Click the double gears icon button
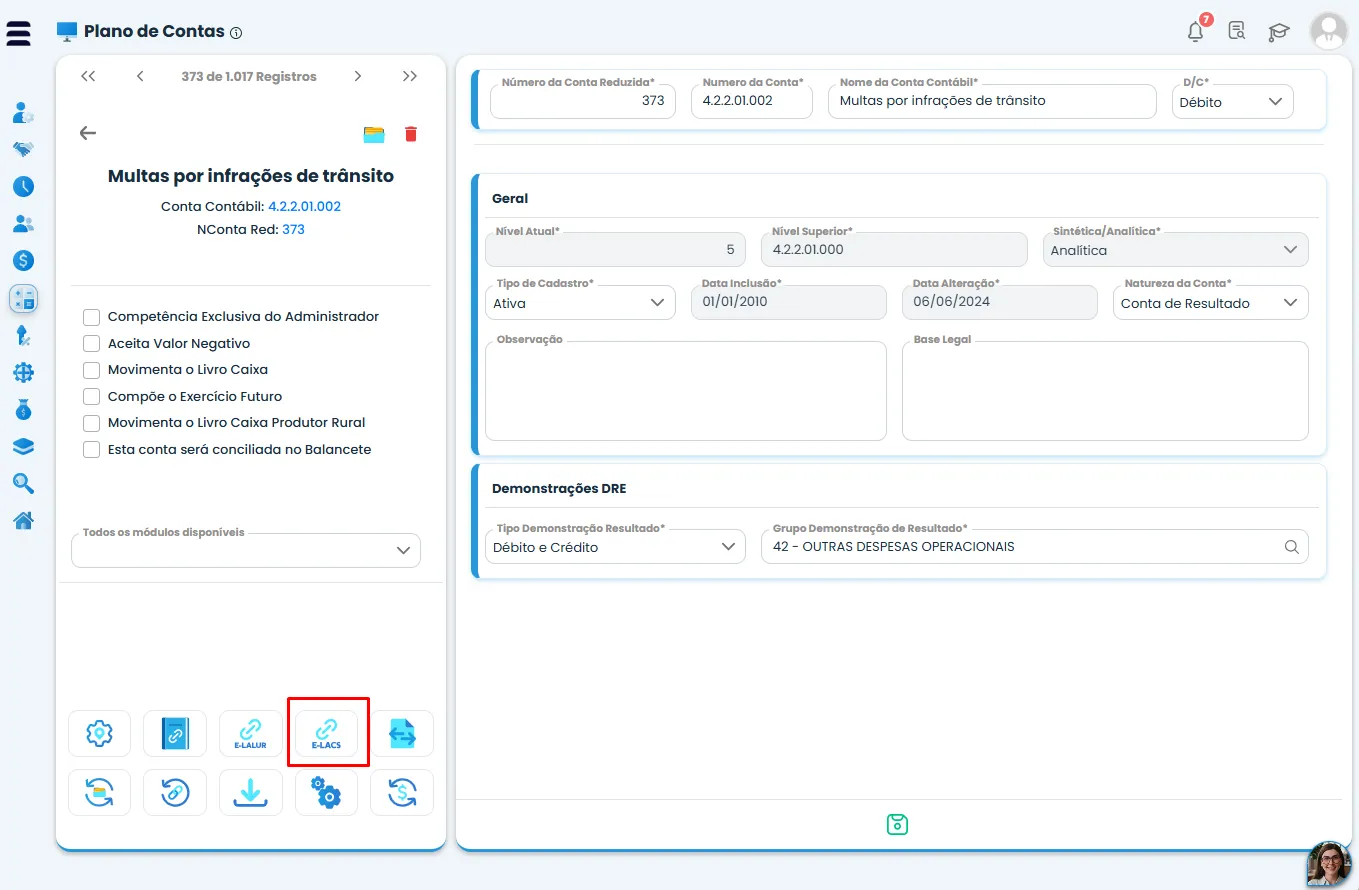The height and width of the screenshot is (890, 1359). 326,793
